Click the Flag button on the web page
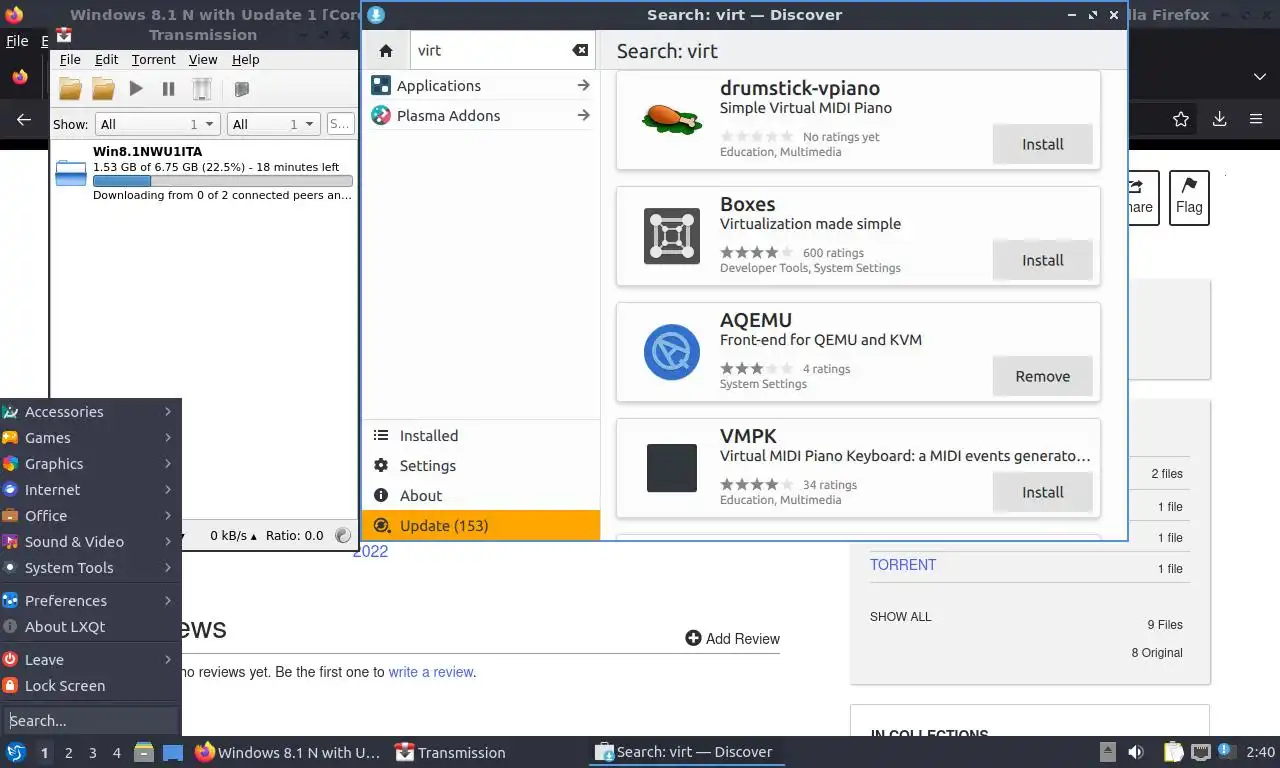The image size is (1280, 768). (1189, 197)
